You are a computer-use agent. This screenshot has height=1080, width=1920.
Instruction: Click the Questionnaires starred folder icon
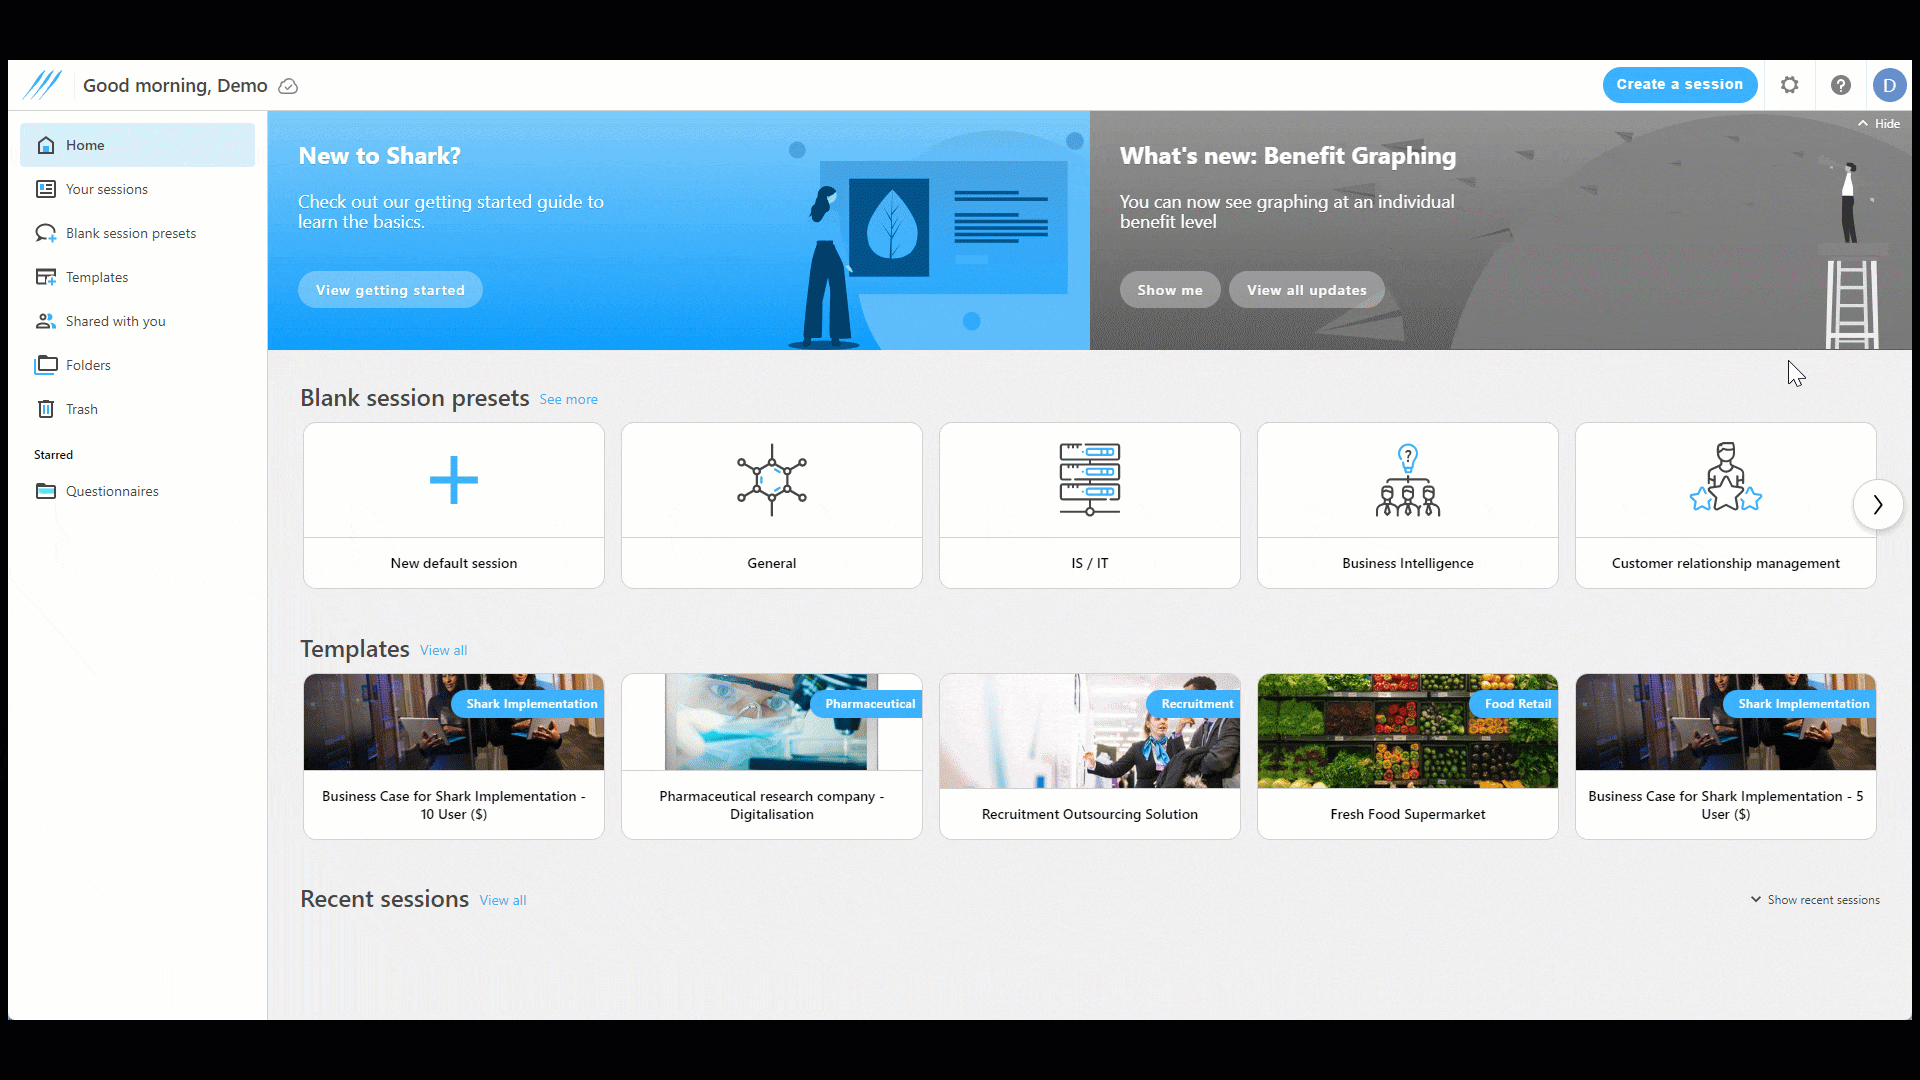pyautogui.click(x=46, y=491)
